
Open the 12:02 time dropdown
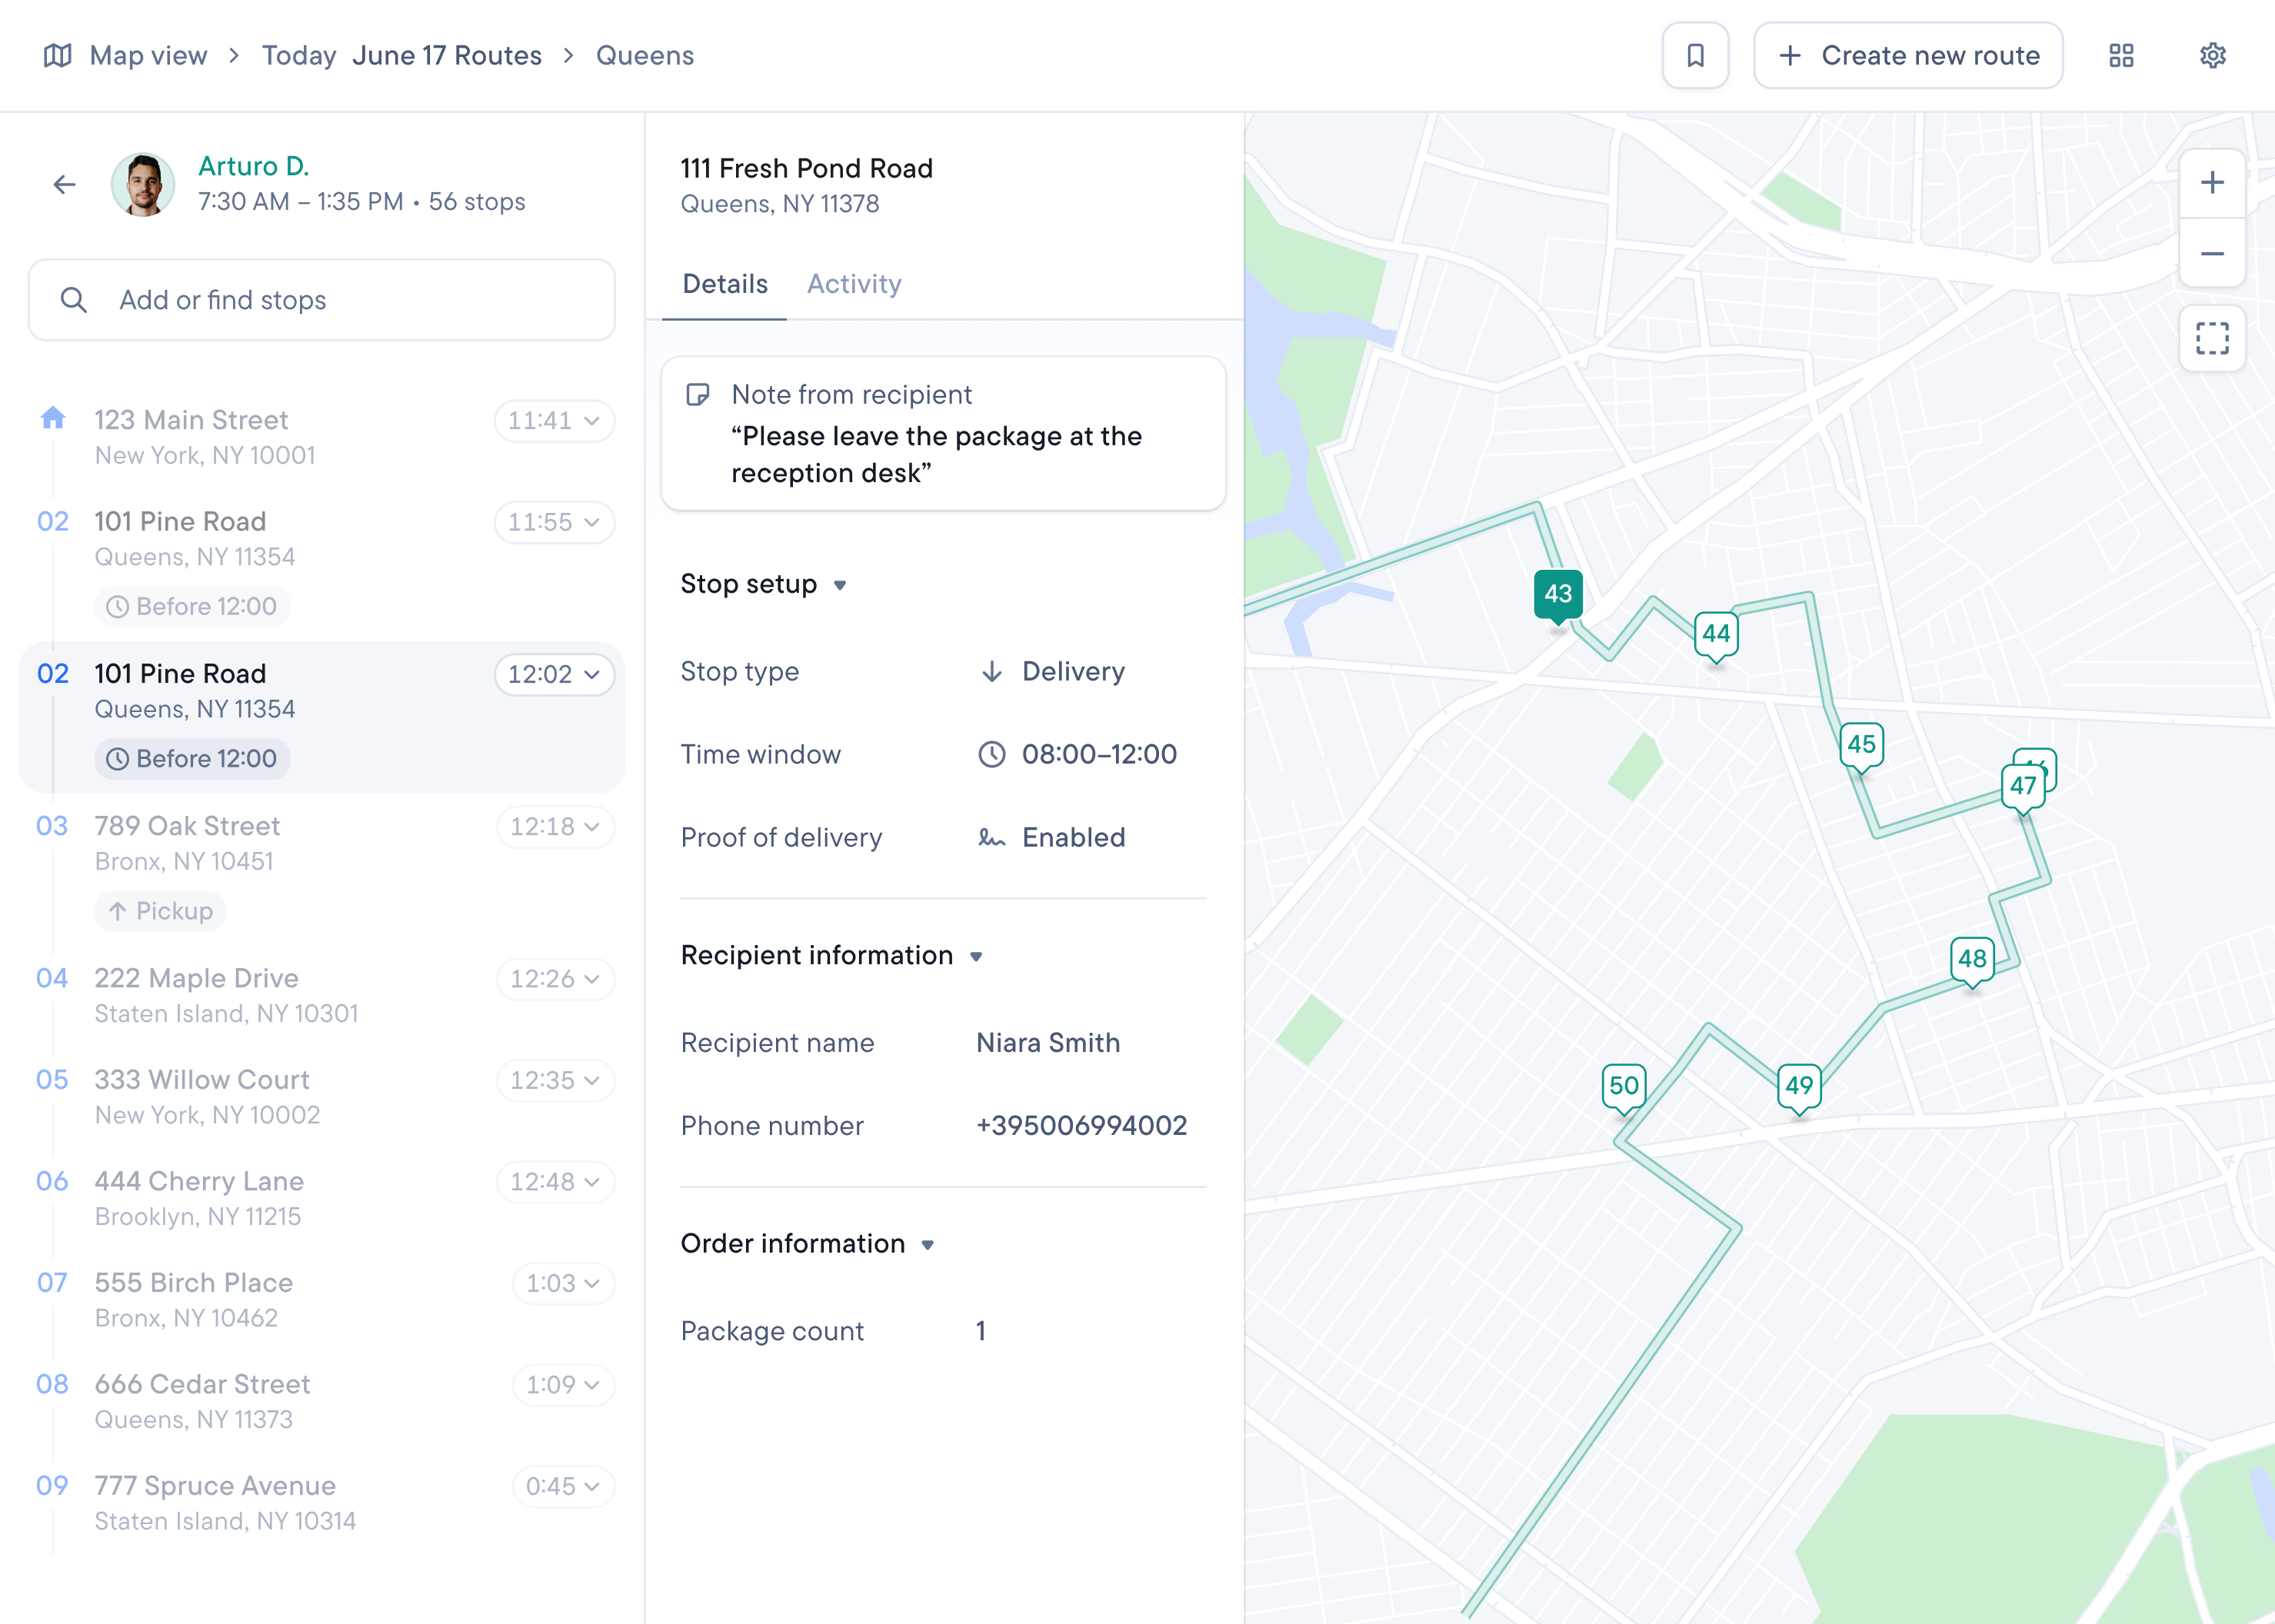click(x=554, y=674)
